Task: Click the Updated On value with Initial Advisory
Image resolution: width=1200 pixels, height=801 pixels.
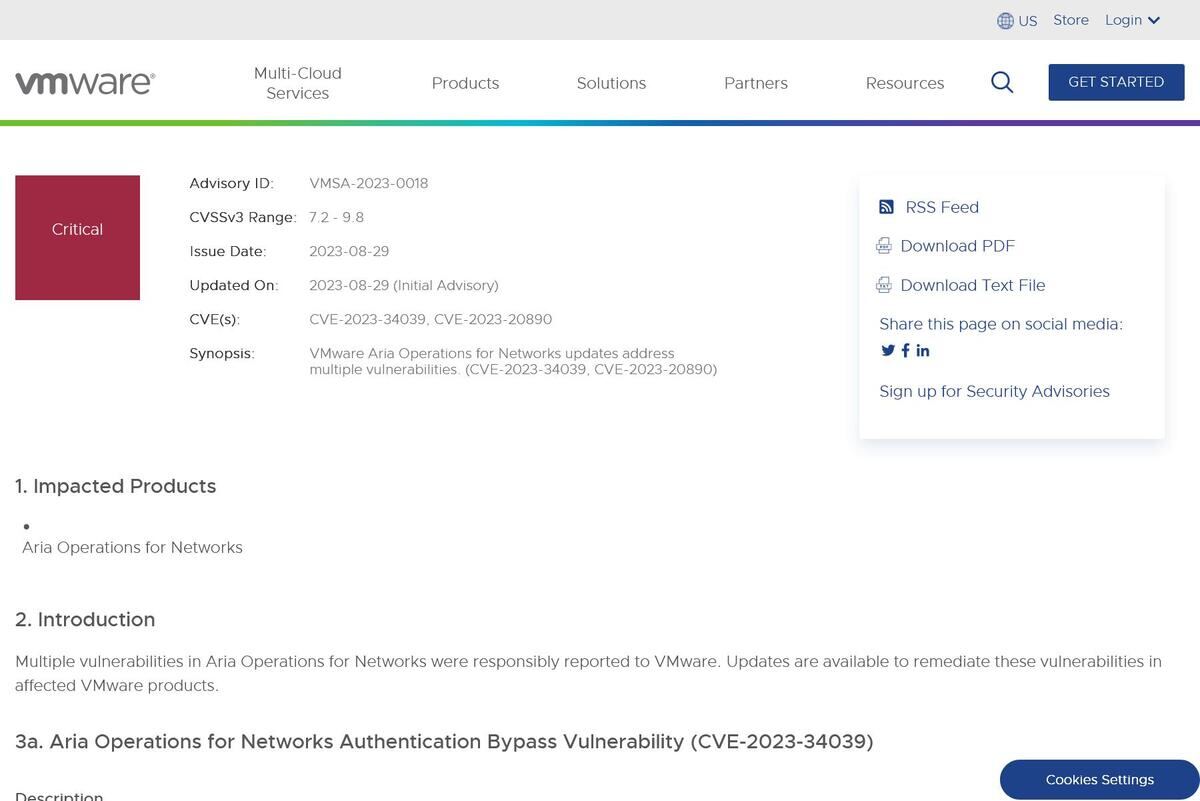Action: (x=404, y=285)
